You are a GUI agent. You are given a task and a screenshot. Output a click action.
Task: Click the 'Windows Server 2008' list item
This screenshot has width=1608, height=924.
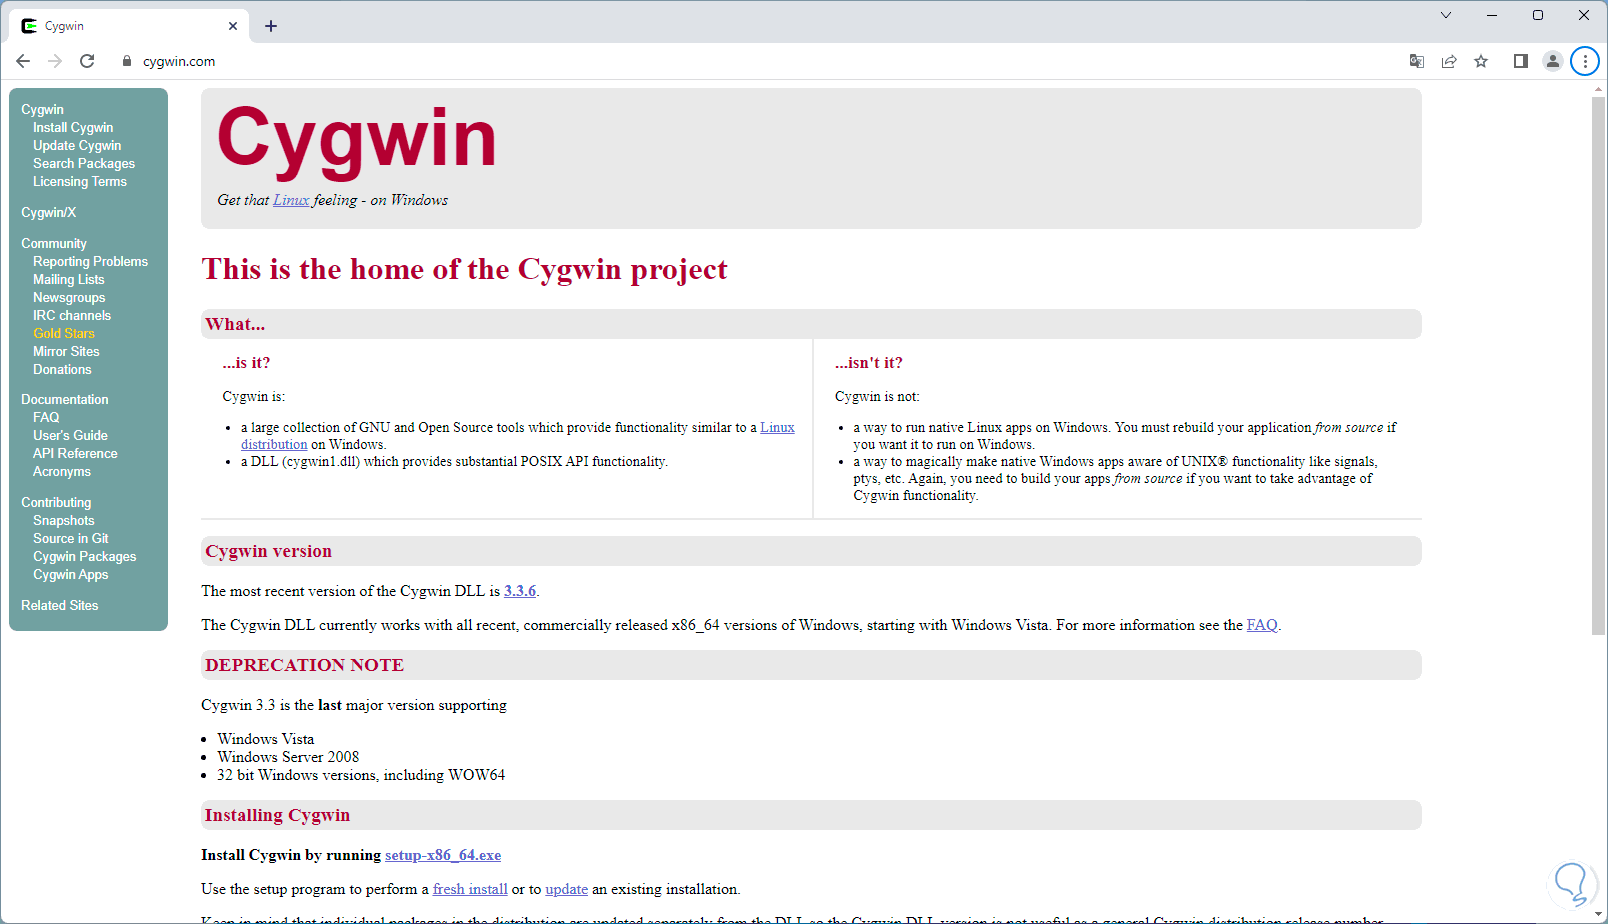click(288, 757)
